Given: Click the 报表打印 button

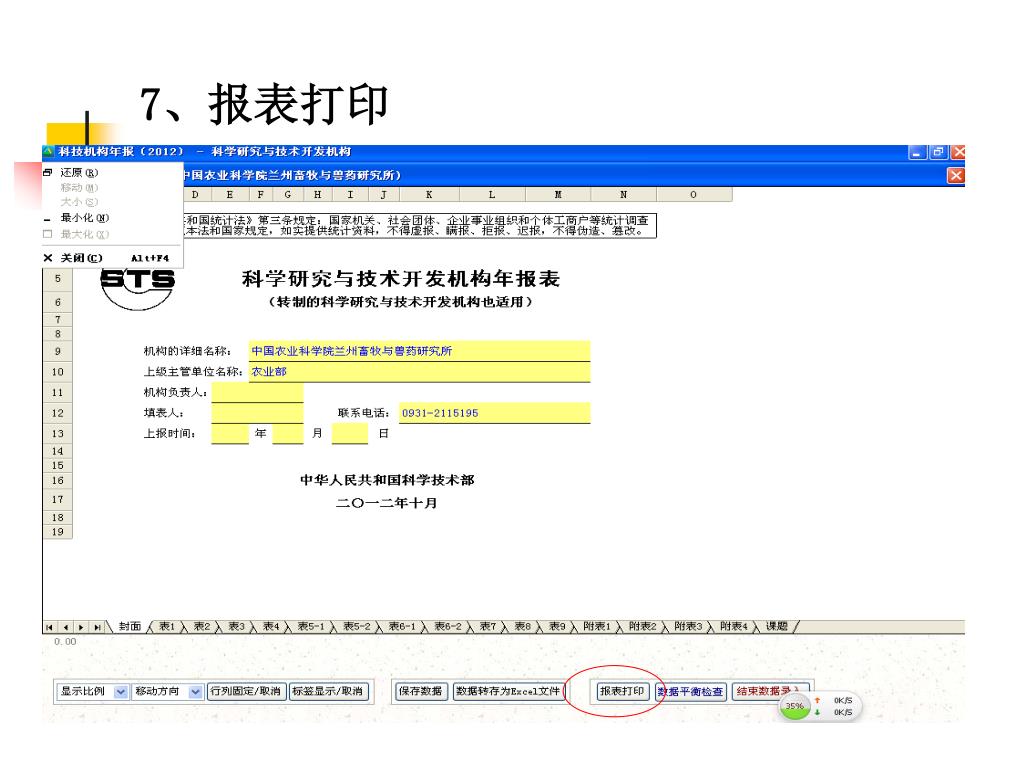Looking at the screenshot, I should point(622,692).
